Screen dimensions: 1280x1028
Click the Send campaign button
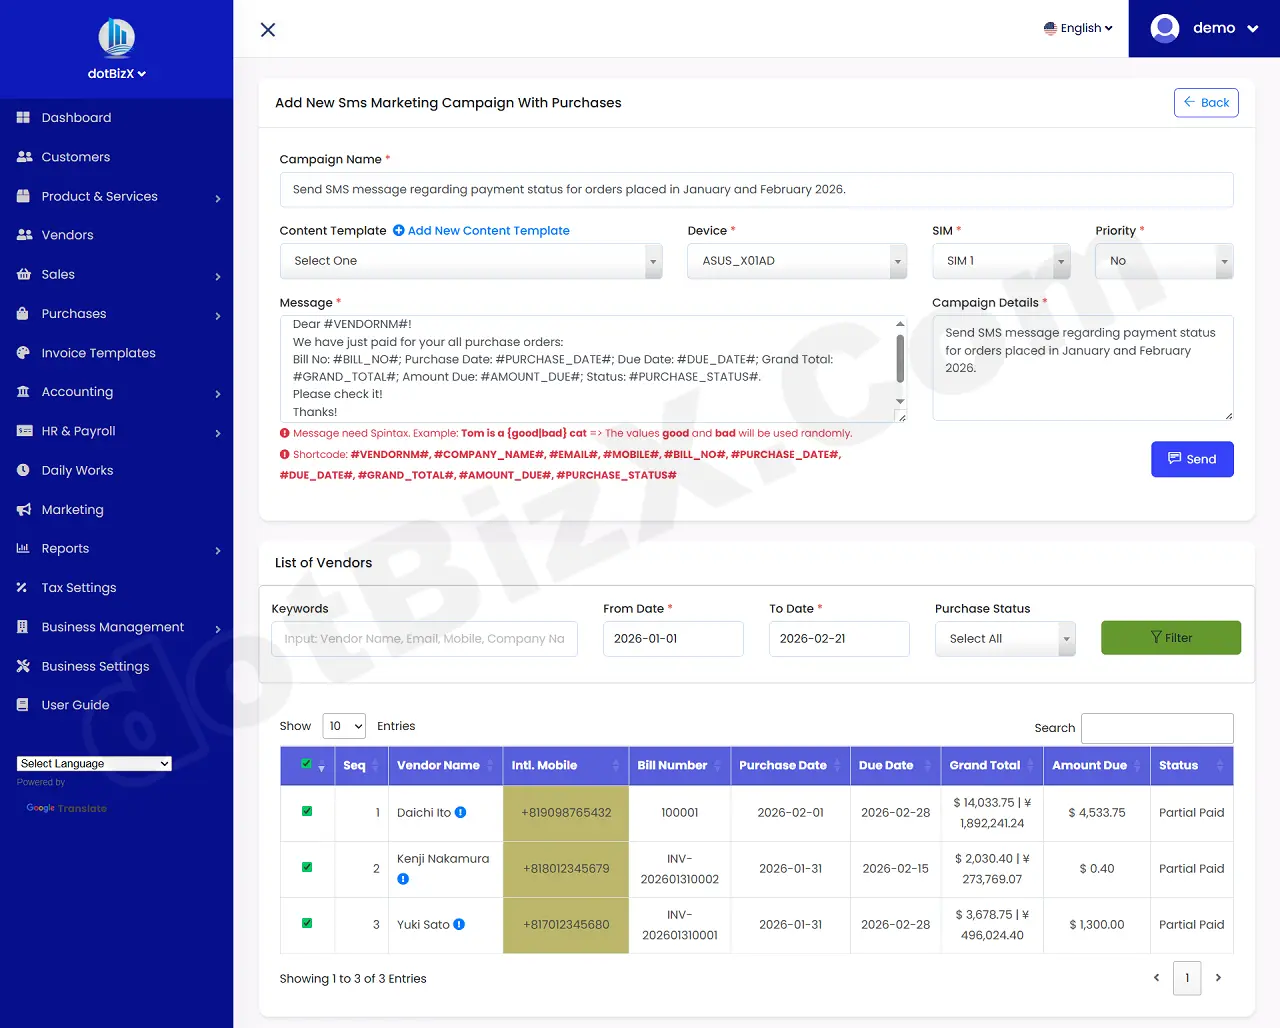(x=1192, y=459)
